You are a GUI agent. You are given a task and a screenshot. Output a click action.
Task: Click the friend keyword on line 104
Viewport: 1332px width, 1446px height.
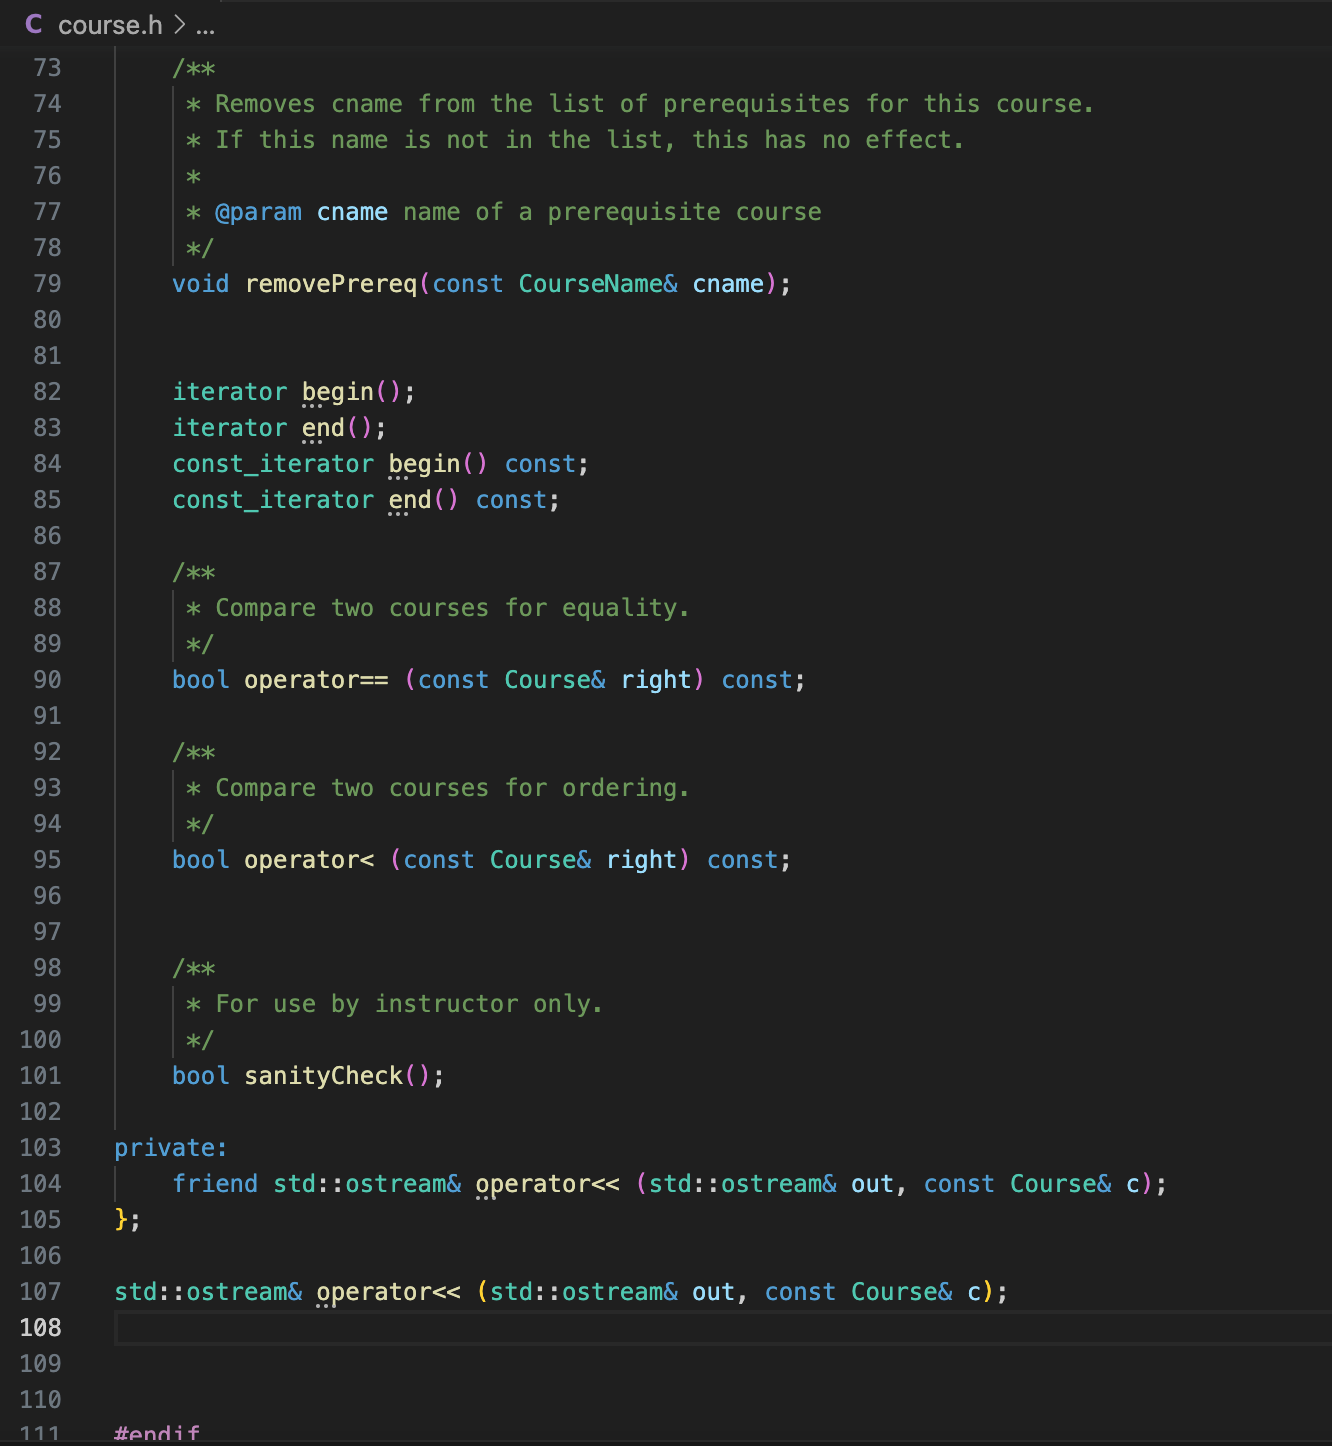click(x=214, y=1183)
